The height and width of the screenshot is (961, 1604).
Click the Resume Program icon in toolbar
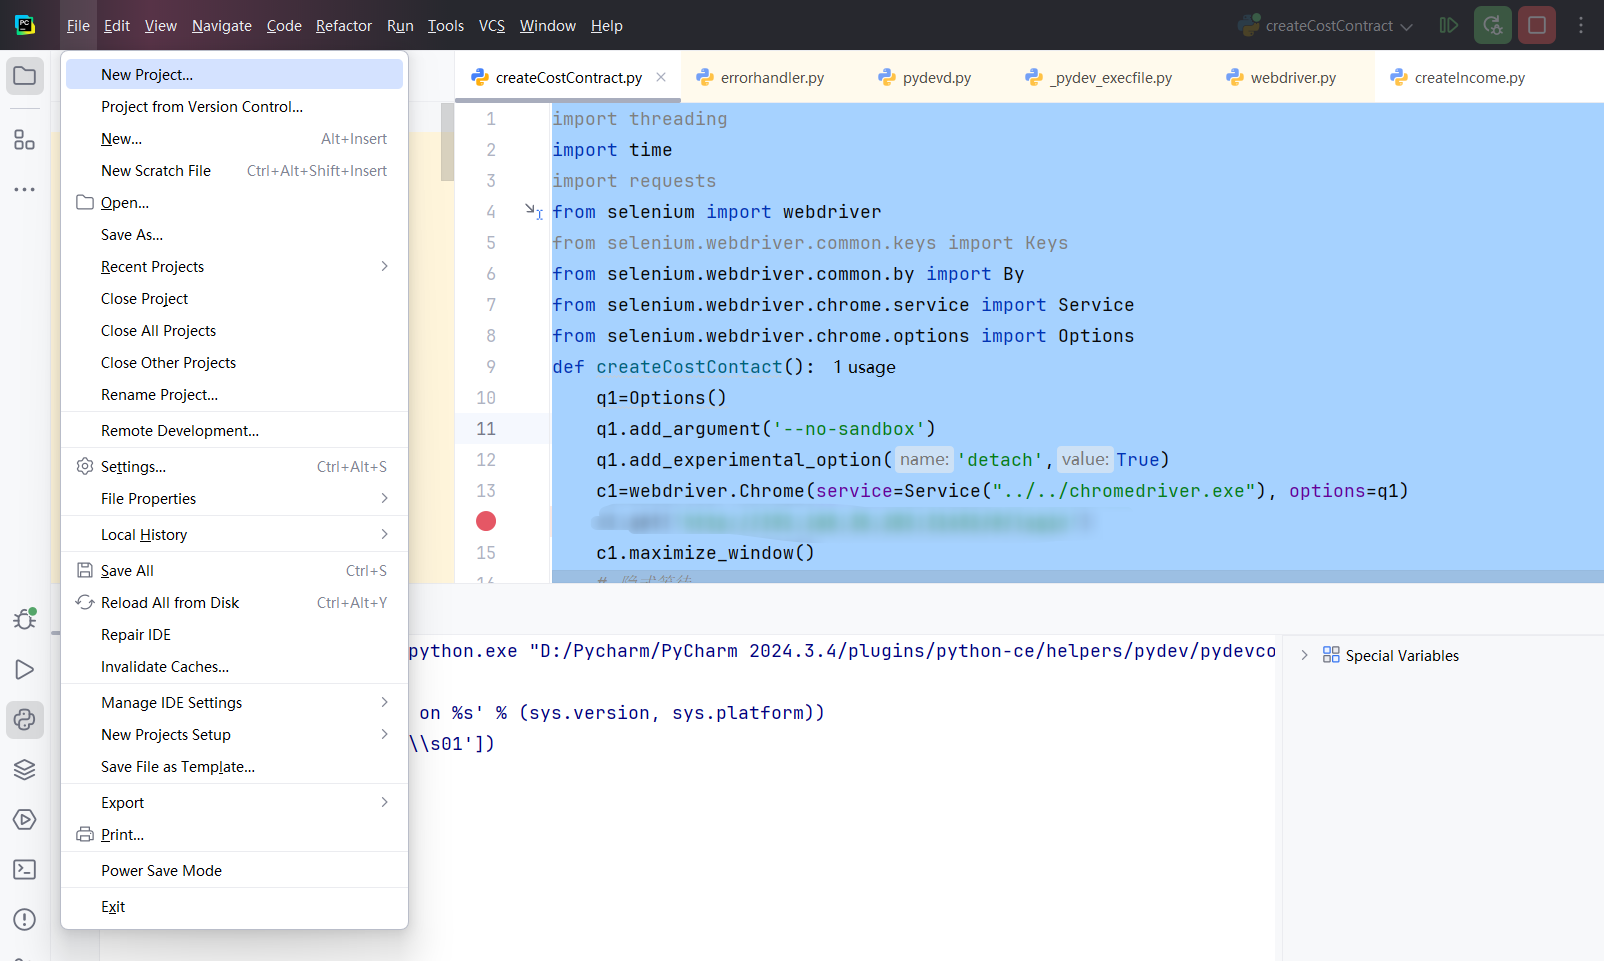click(1448, 25)
